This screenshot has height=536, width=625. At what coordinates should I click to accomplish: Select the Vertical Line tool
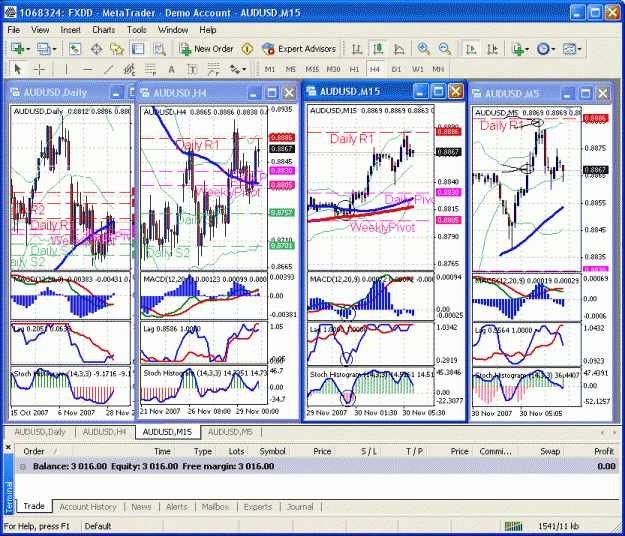[66, 69]
